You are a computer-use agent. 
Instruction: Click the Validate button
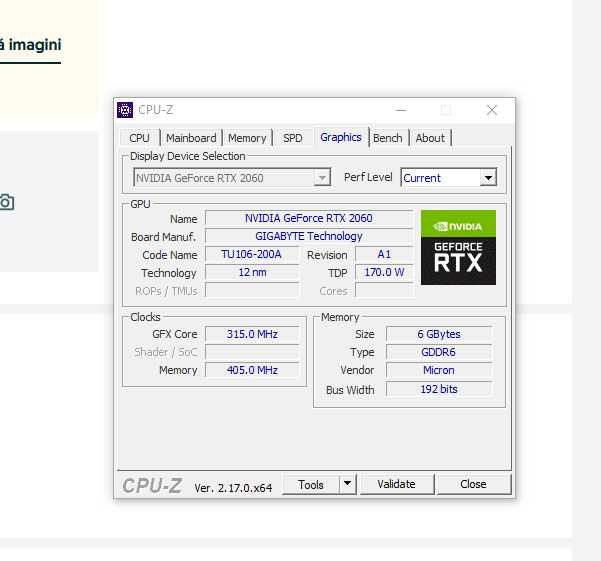pos(396,484)
